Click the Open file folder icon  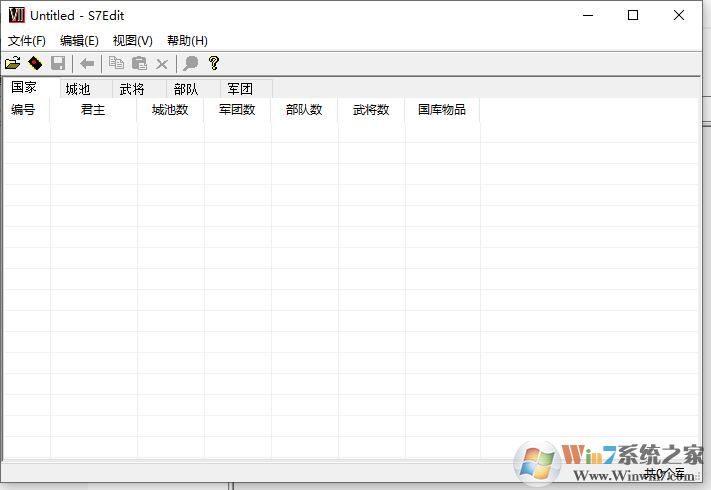coord(13,63)
